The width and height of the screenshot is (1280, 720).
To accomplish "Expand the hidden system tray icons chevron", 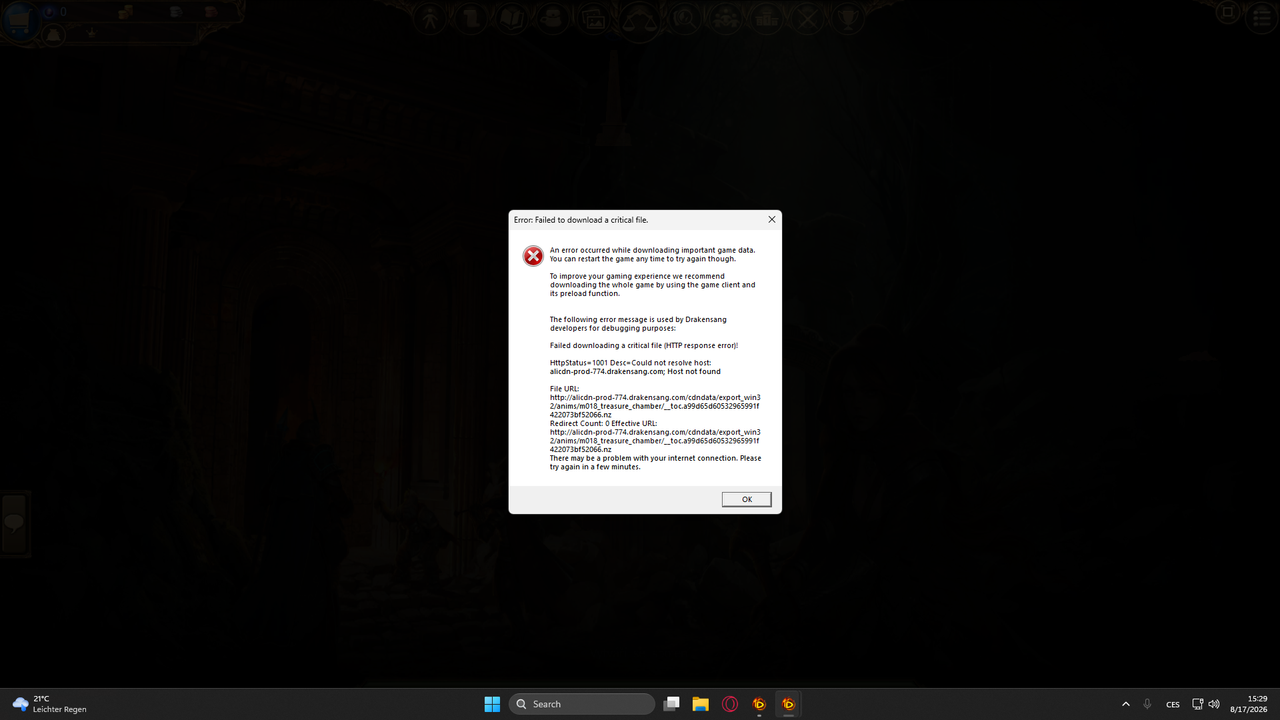I will click(1125, 704).
